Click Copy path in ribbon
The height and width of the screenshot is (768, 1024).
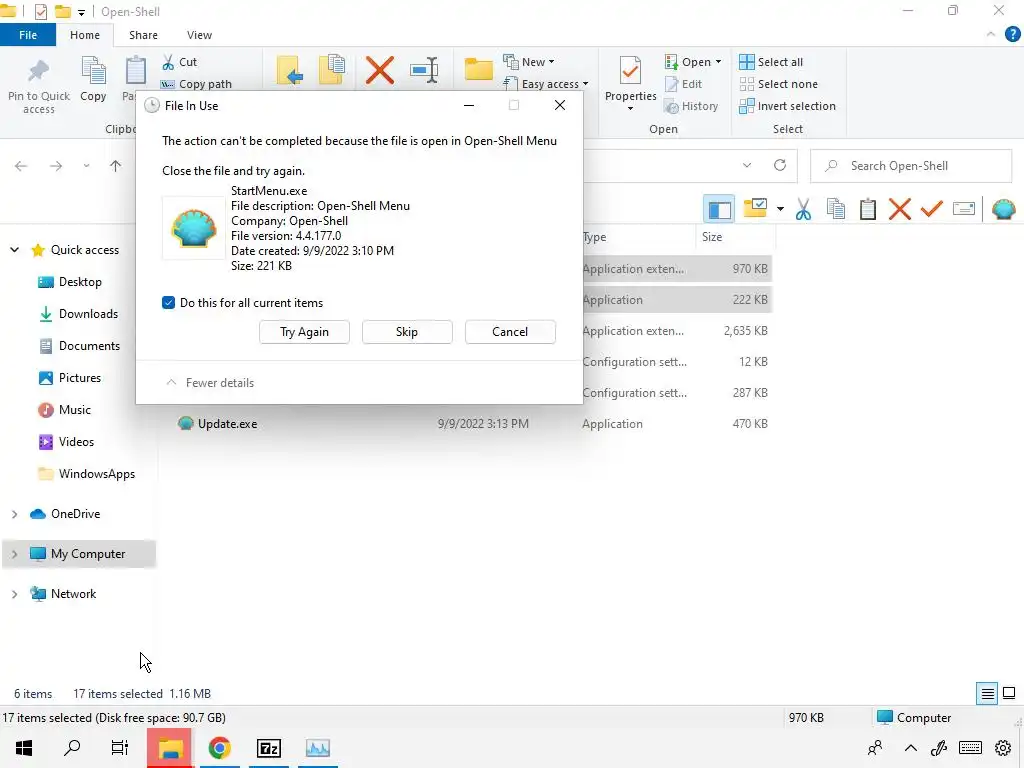(x=197, y=84)
